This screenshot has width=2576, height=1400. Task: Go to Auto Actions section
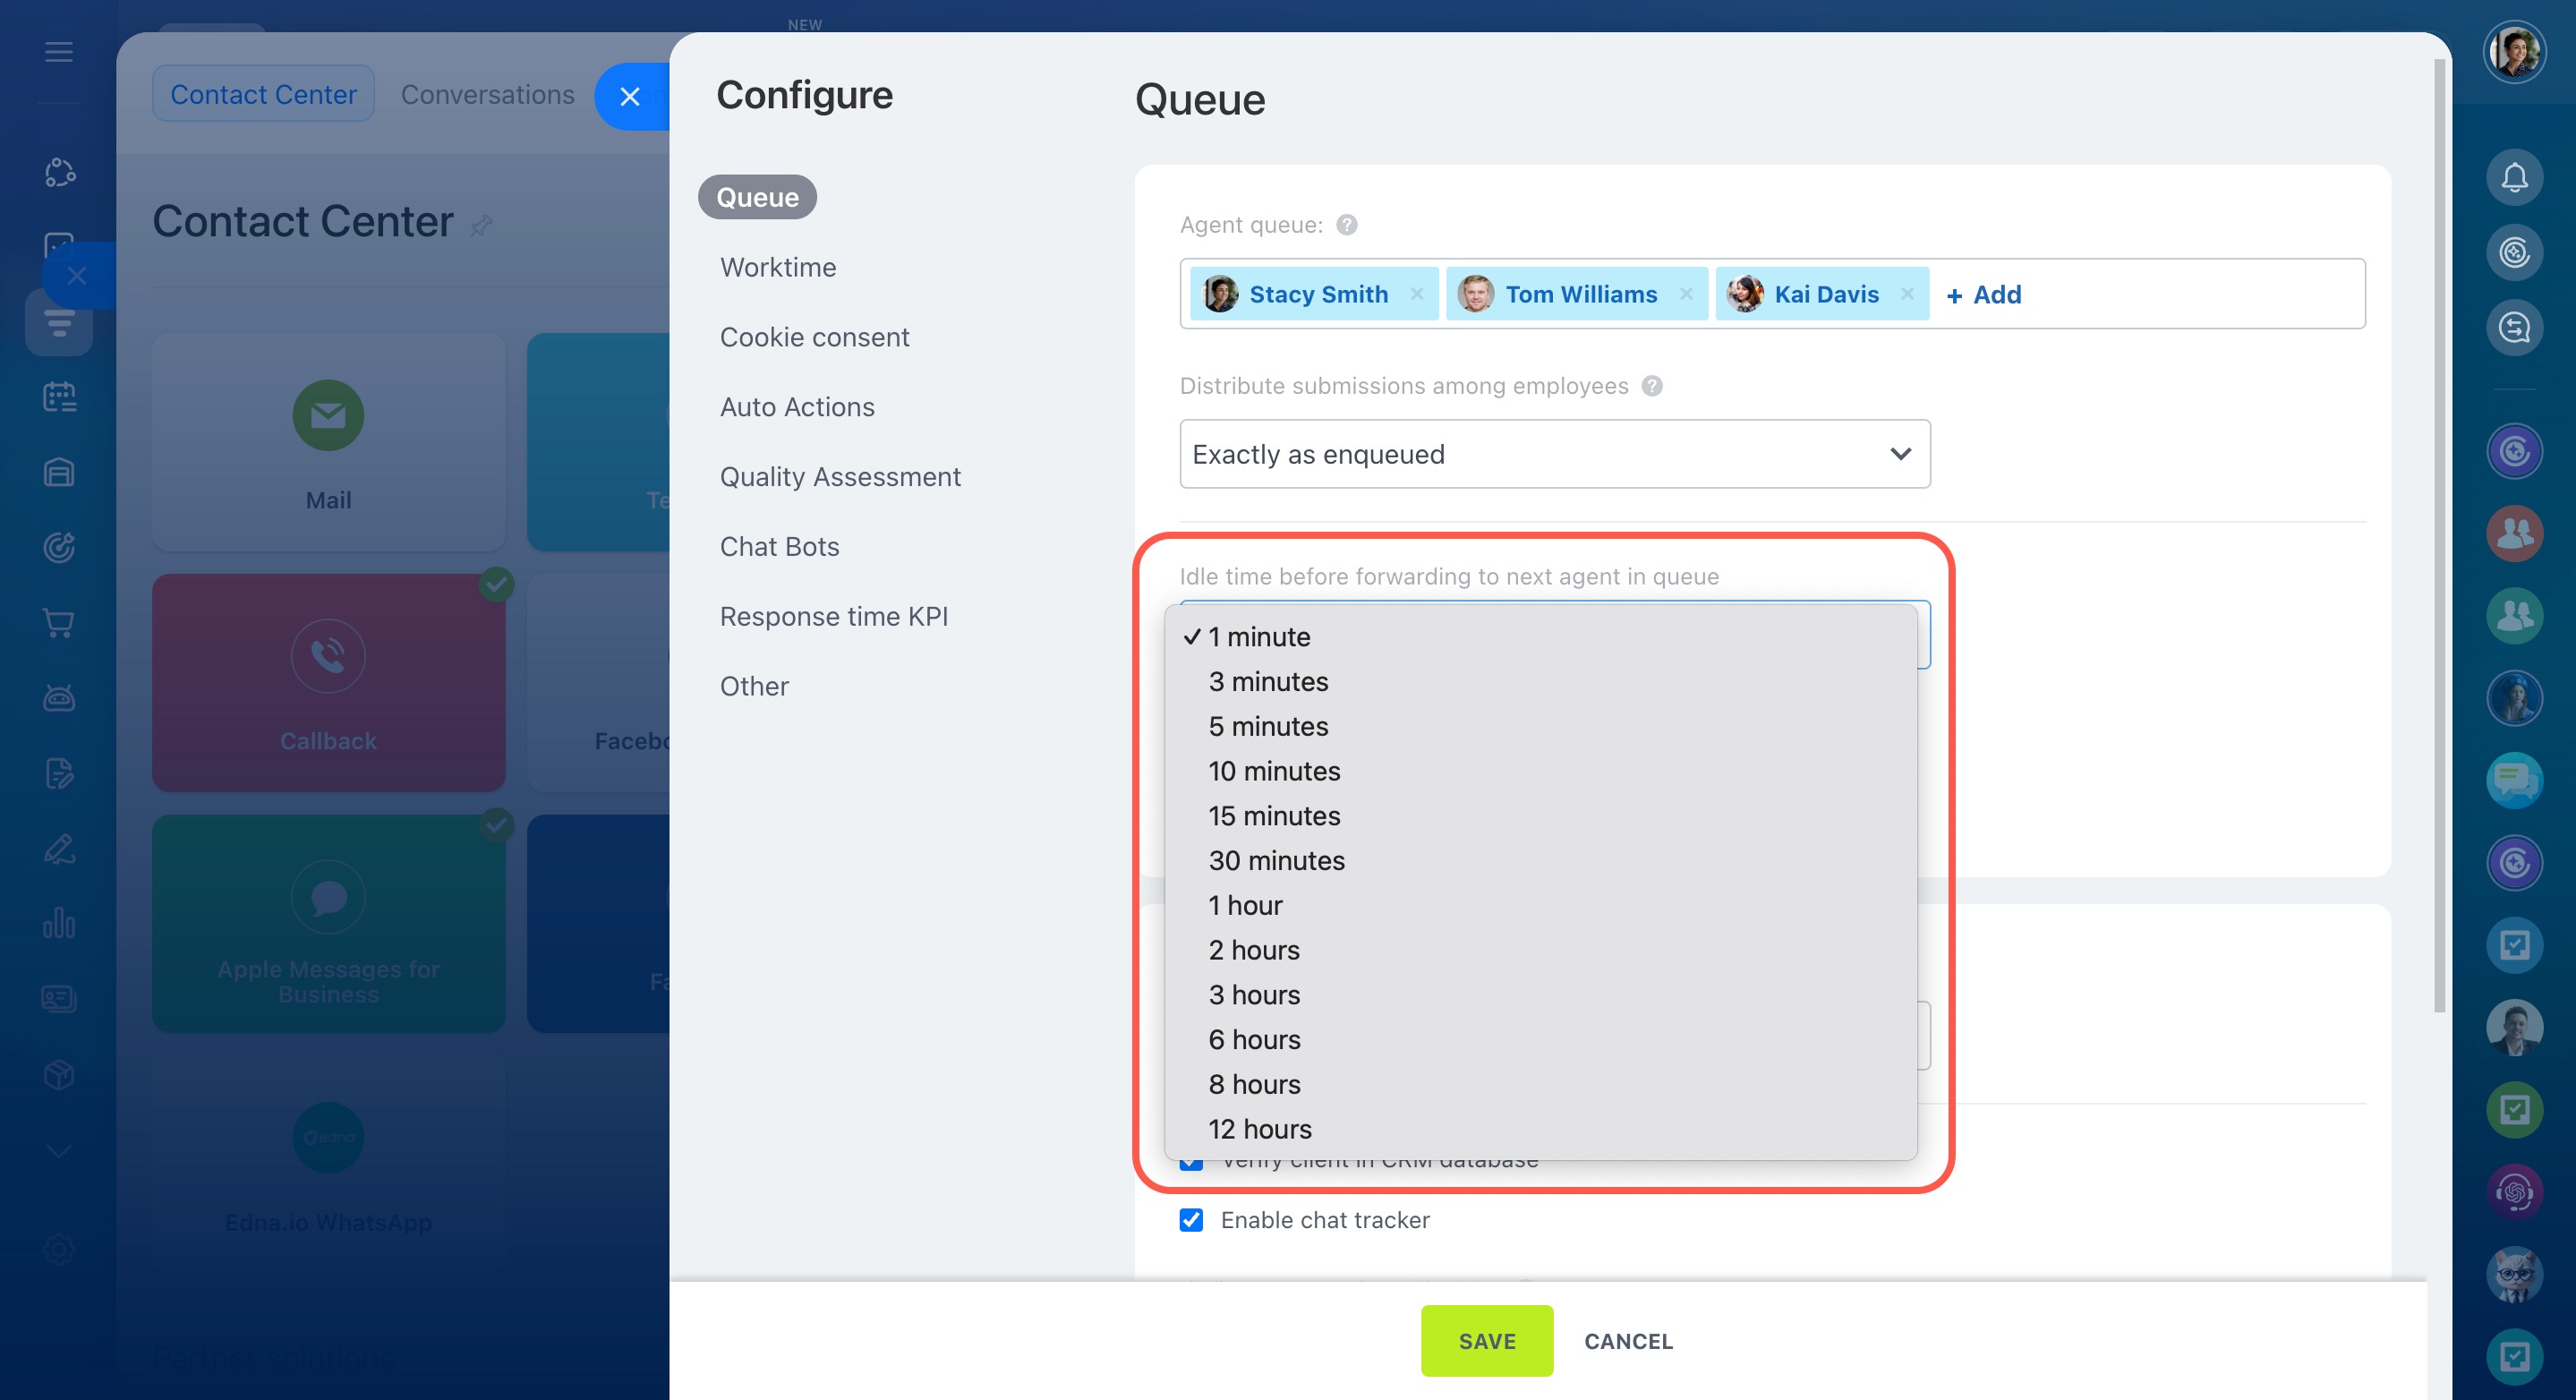(797, 407)
